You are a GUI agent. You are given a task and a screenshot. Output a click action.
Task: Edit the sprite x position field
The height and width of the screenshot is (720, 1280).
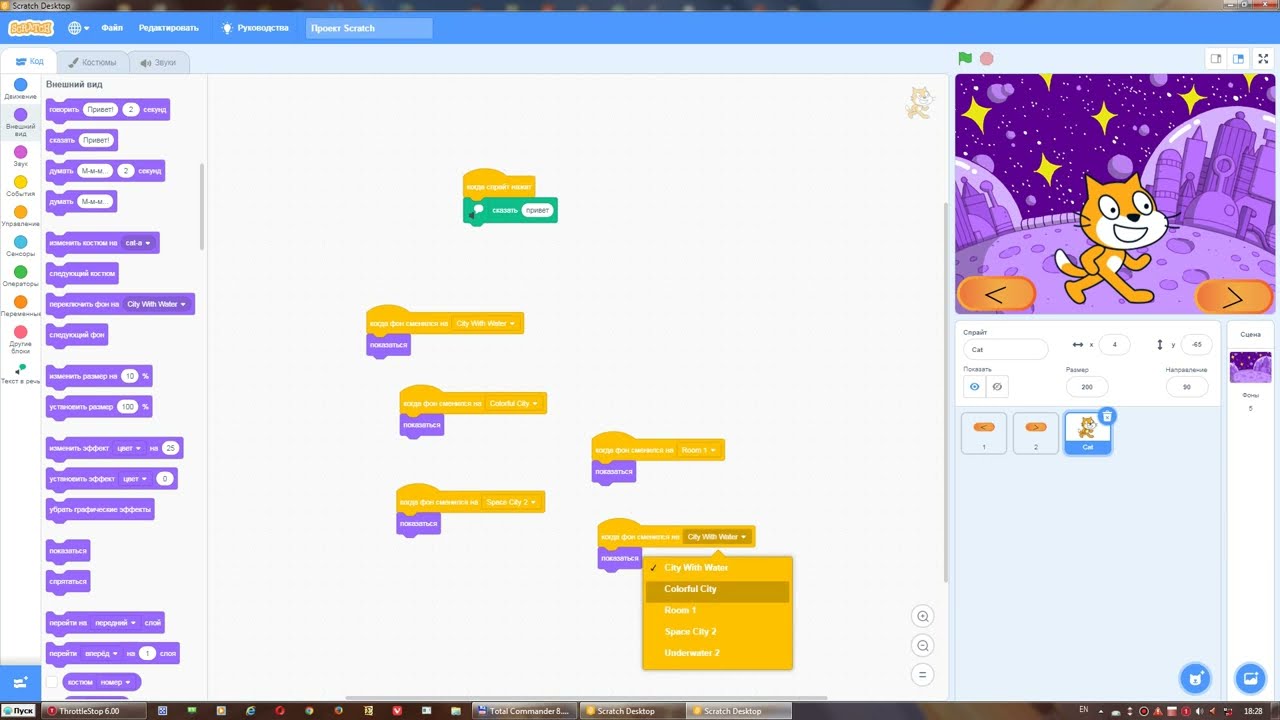coord(1114,345)
